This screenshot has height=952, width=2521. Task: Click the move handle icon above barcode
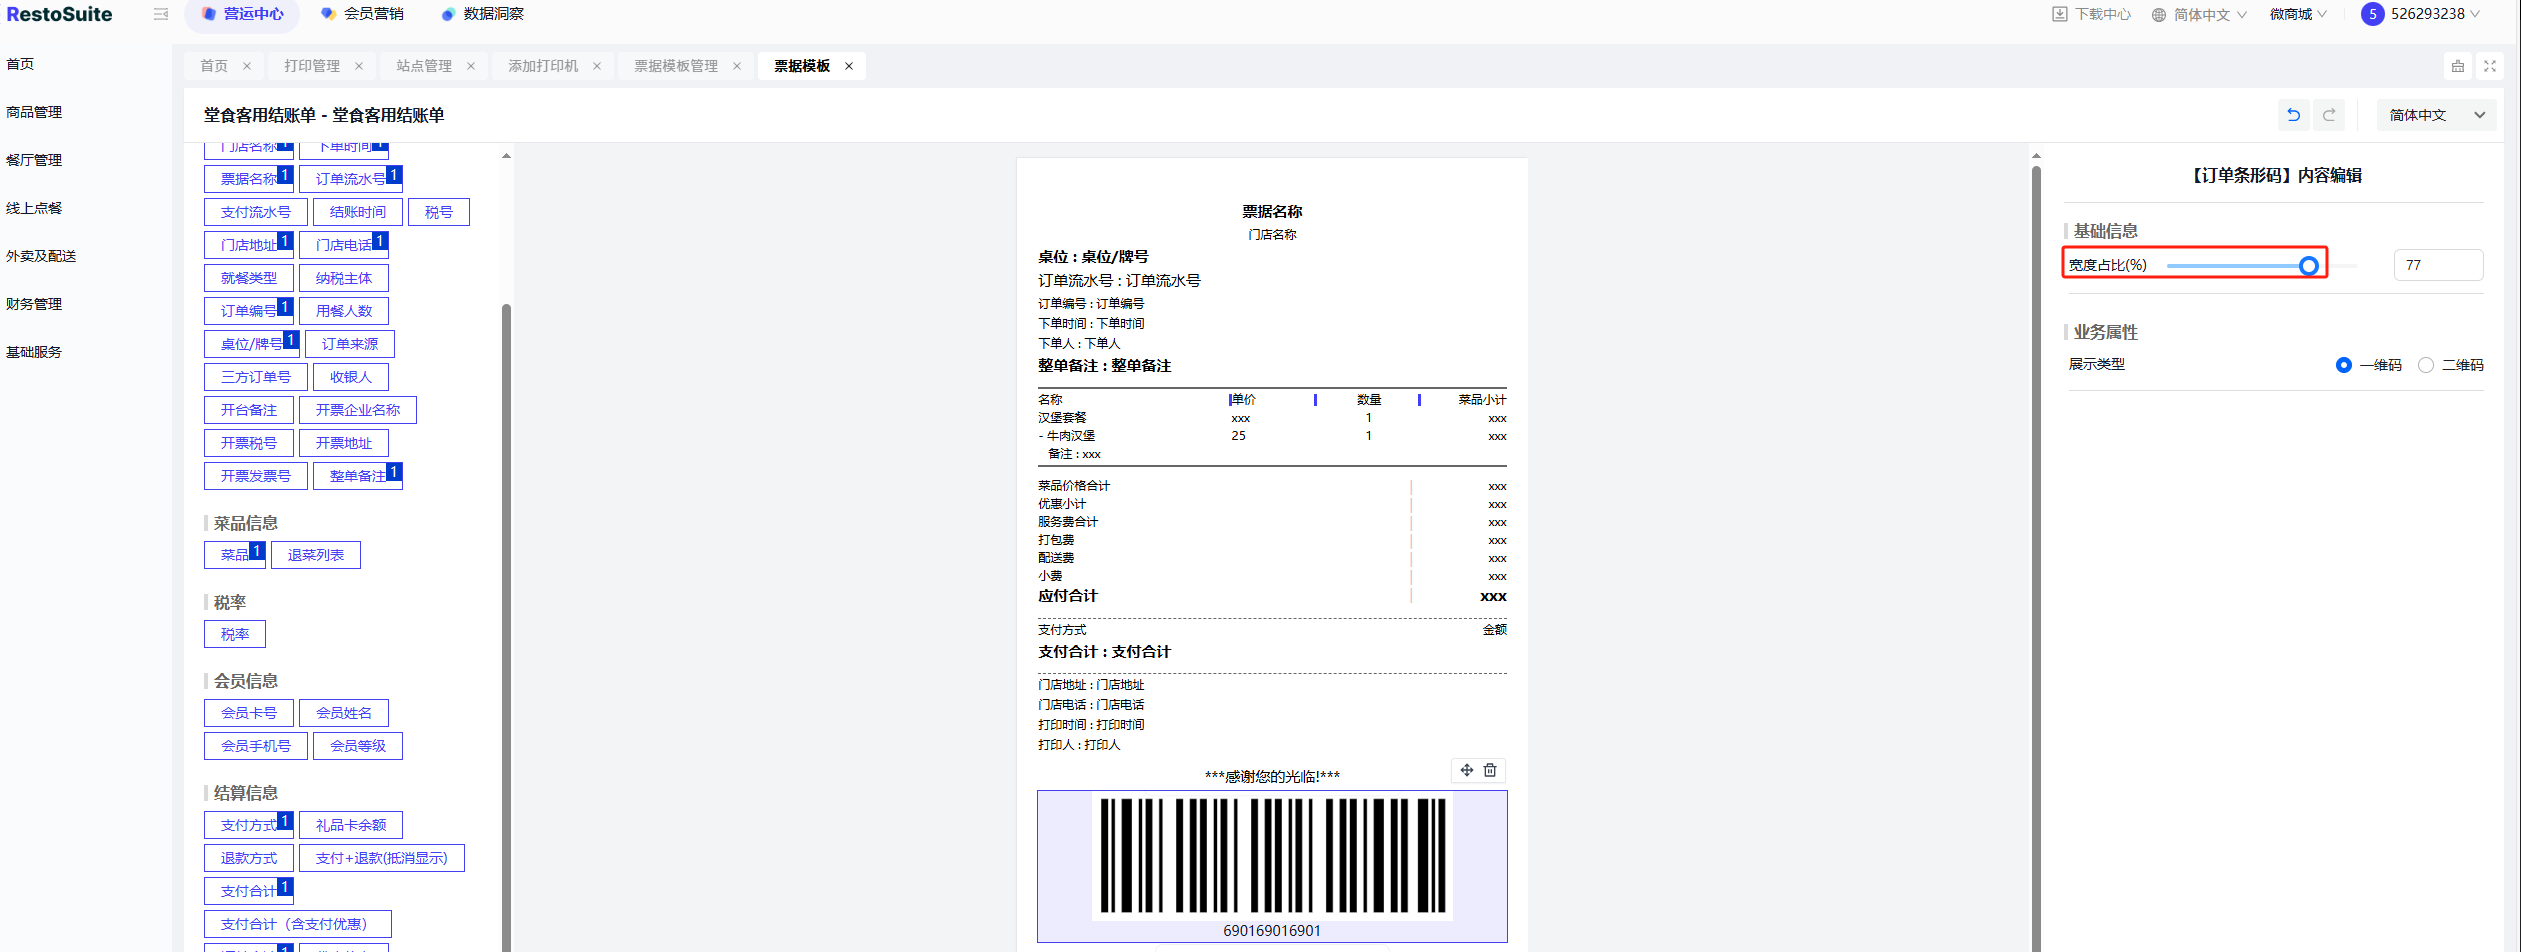(x=1466, y=770)
